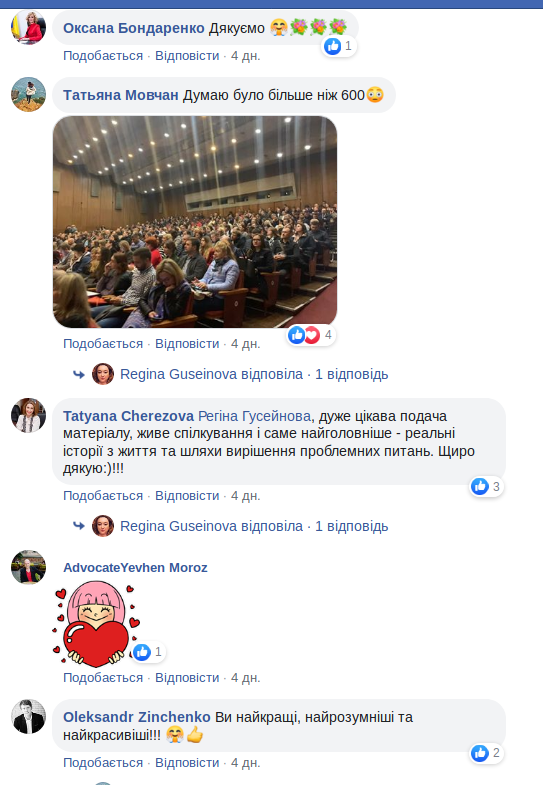The image size is (543, 785).
Task: Open Татьяна Мовчан's profile picture
Action: [29, 95]
